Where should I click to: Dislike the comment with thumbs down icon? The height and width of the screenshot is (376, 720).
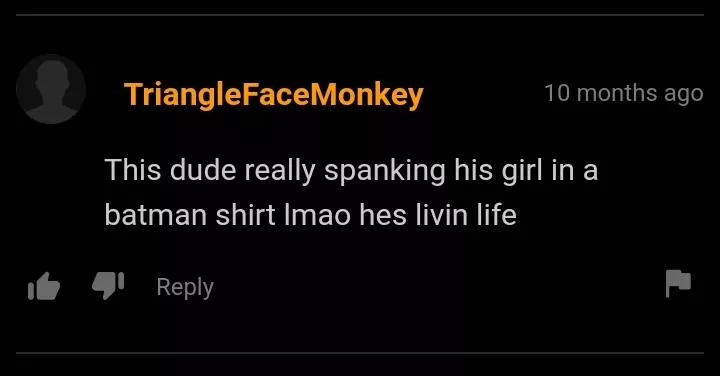108,285
